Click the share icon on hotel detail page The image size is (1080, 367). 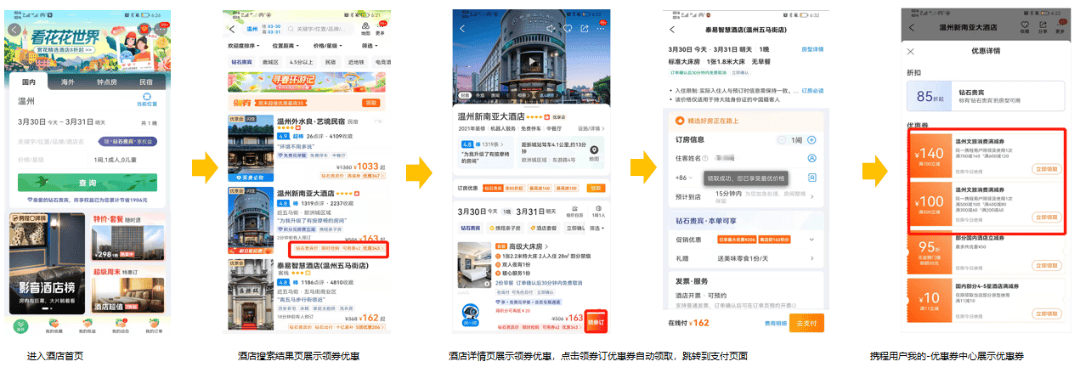tap(584, 28)
